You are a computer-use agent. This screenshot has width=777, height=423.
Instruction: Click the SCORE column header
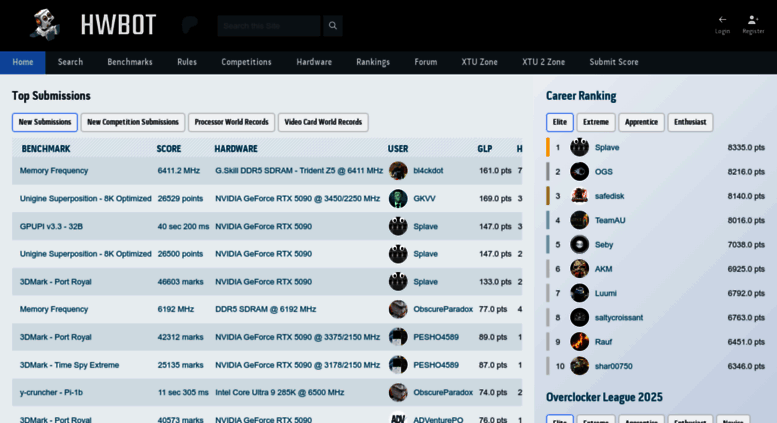168,149
